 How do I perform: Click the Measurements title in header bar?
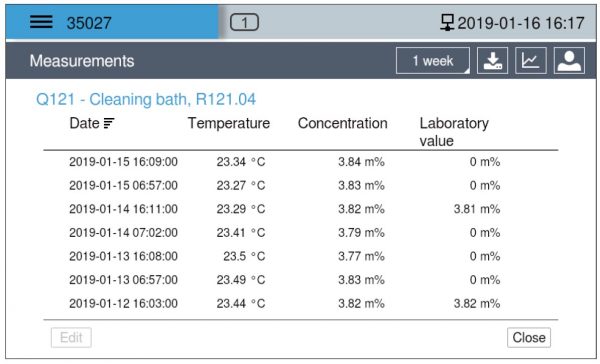pyautogui.click(x=82, y=61)
